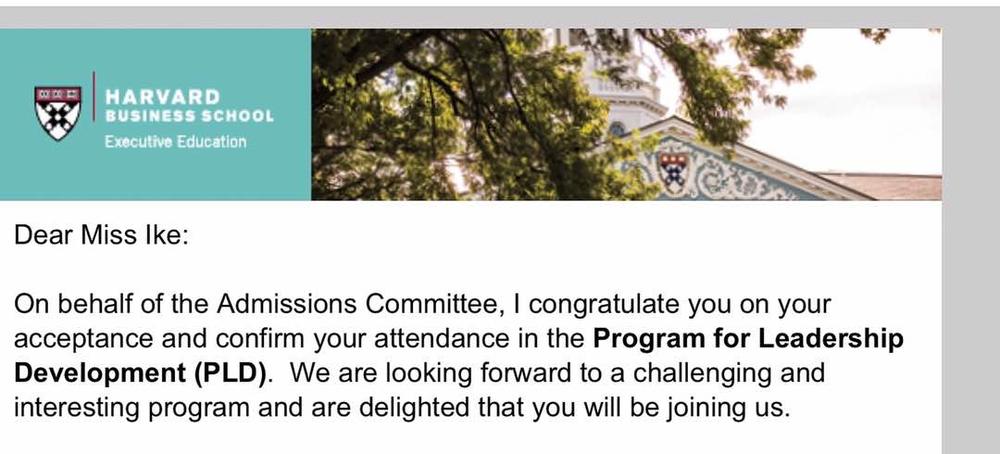Click the words Admissions Committee
The width and height of the screenshot is (1000, 454).
pos(354,304)
